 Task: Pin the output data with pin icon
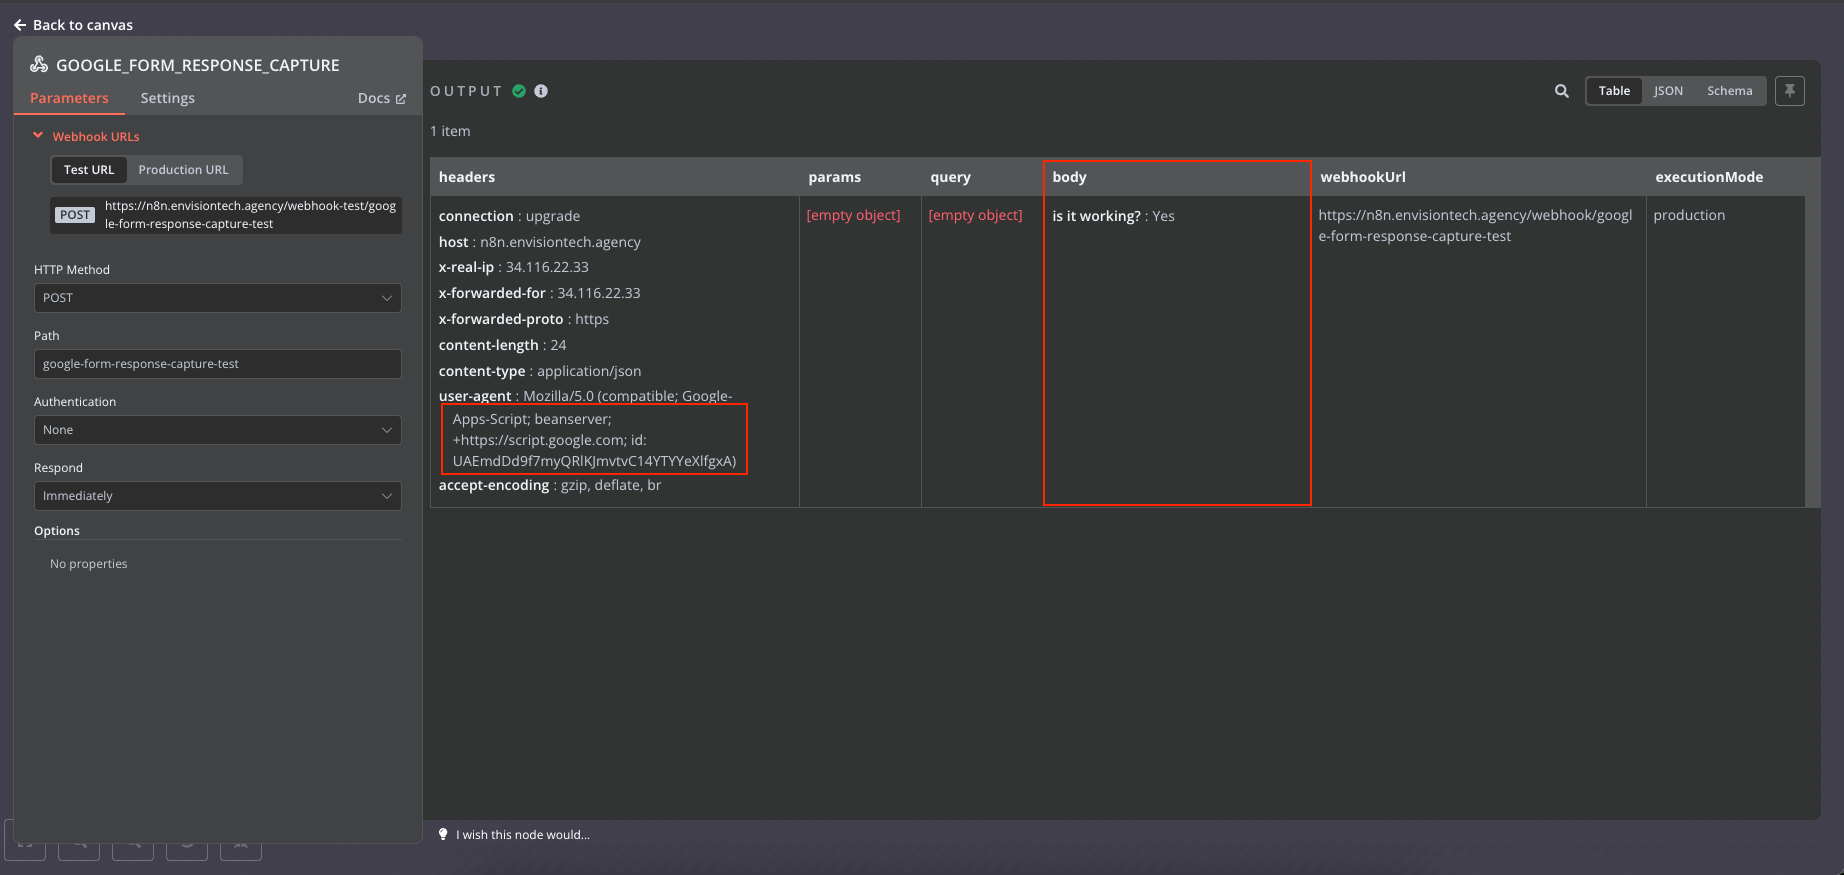[1789, 91]
